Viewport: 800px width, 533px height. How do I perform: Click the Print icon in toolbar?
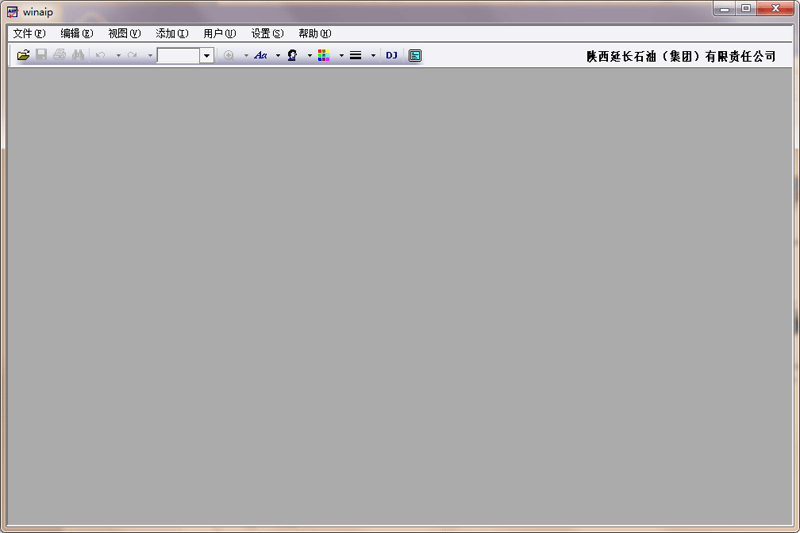pos(60,55)
